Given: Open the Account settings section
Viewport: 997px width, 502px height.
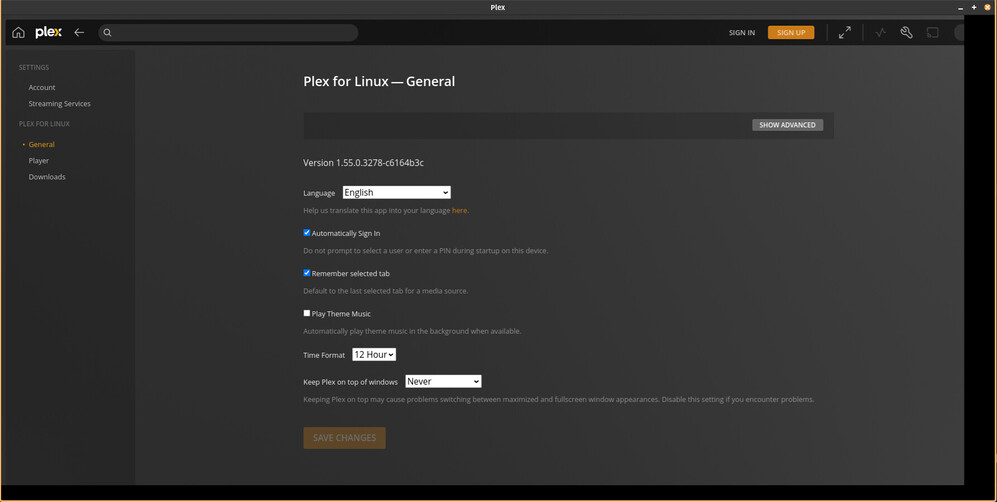Looking at the screenshot, I should (x=42, y=88).
